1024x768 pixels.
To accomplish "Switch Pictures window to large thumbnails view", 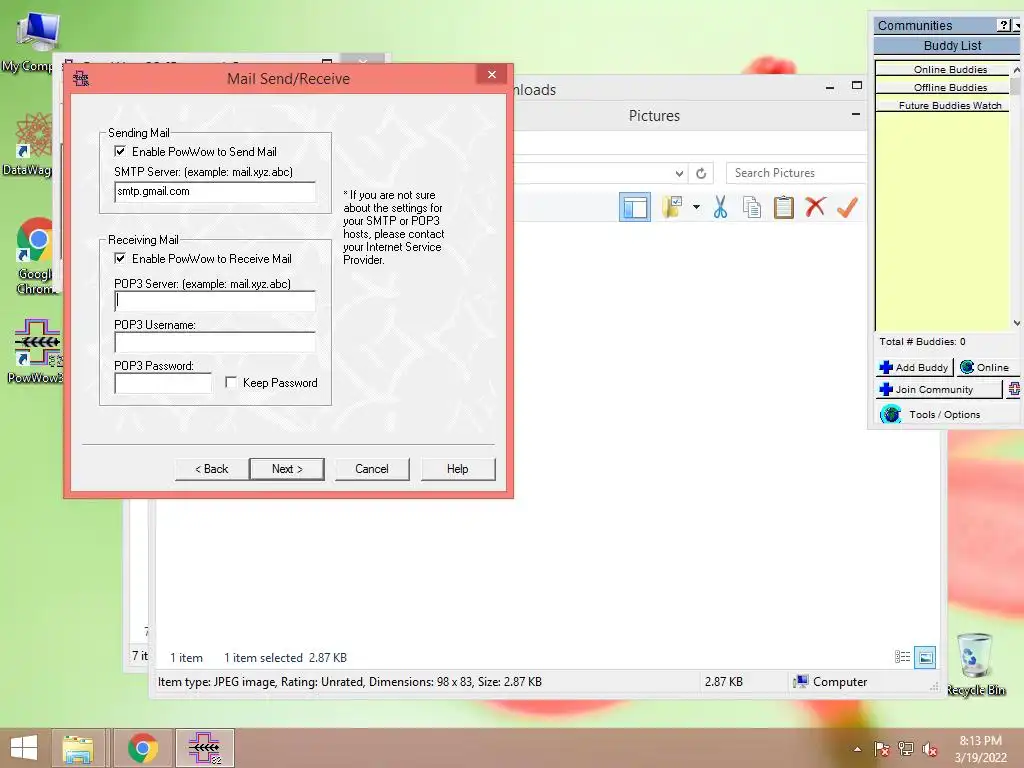I will pos(925,657).
